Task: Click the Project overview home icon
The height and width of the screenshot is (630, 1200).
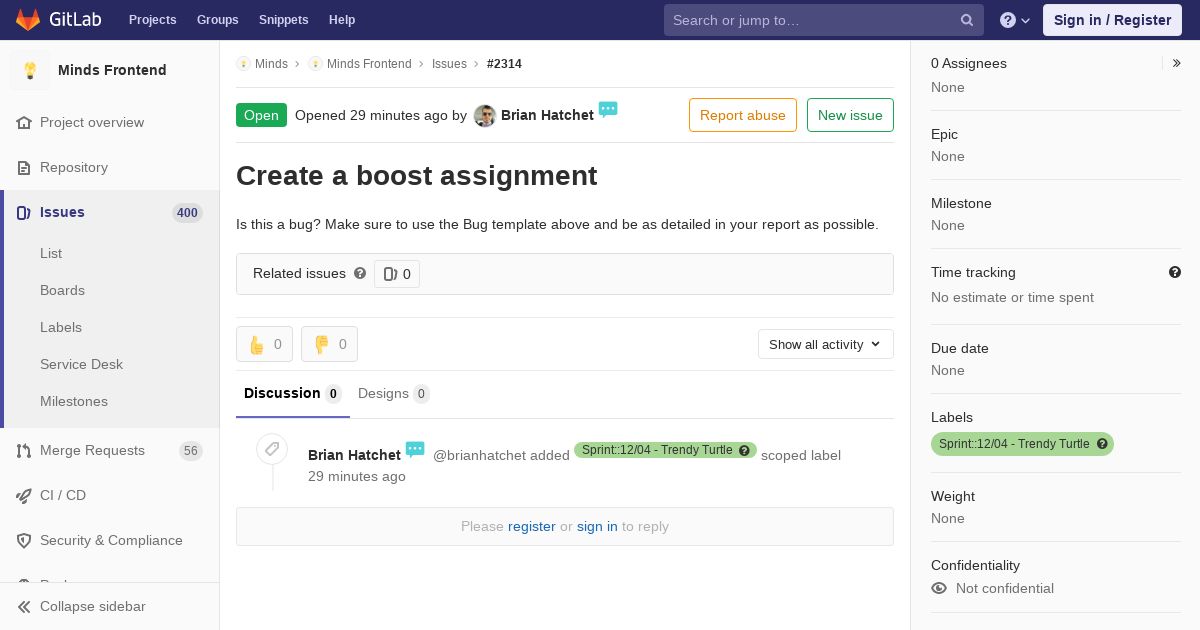Action: [x=24, y=123]
